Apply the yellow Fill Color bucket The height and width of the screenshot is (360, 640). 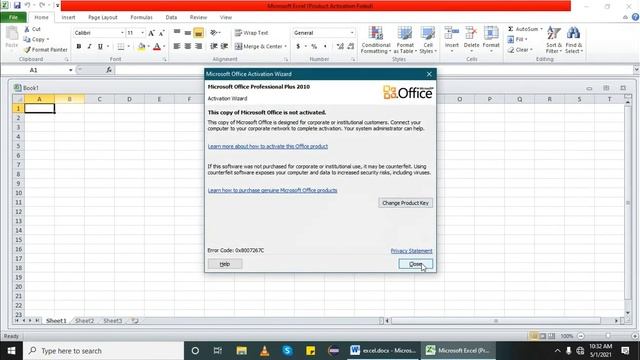tap(141, 47)
